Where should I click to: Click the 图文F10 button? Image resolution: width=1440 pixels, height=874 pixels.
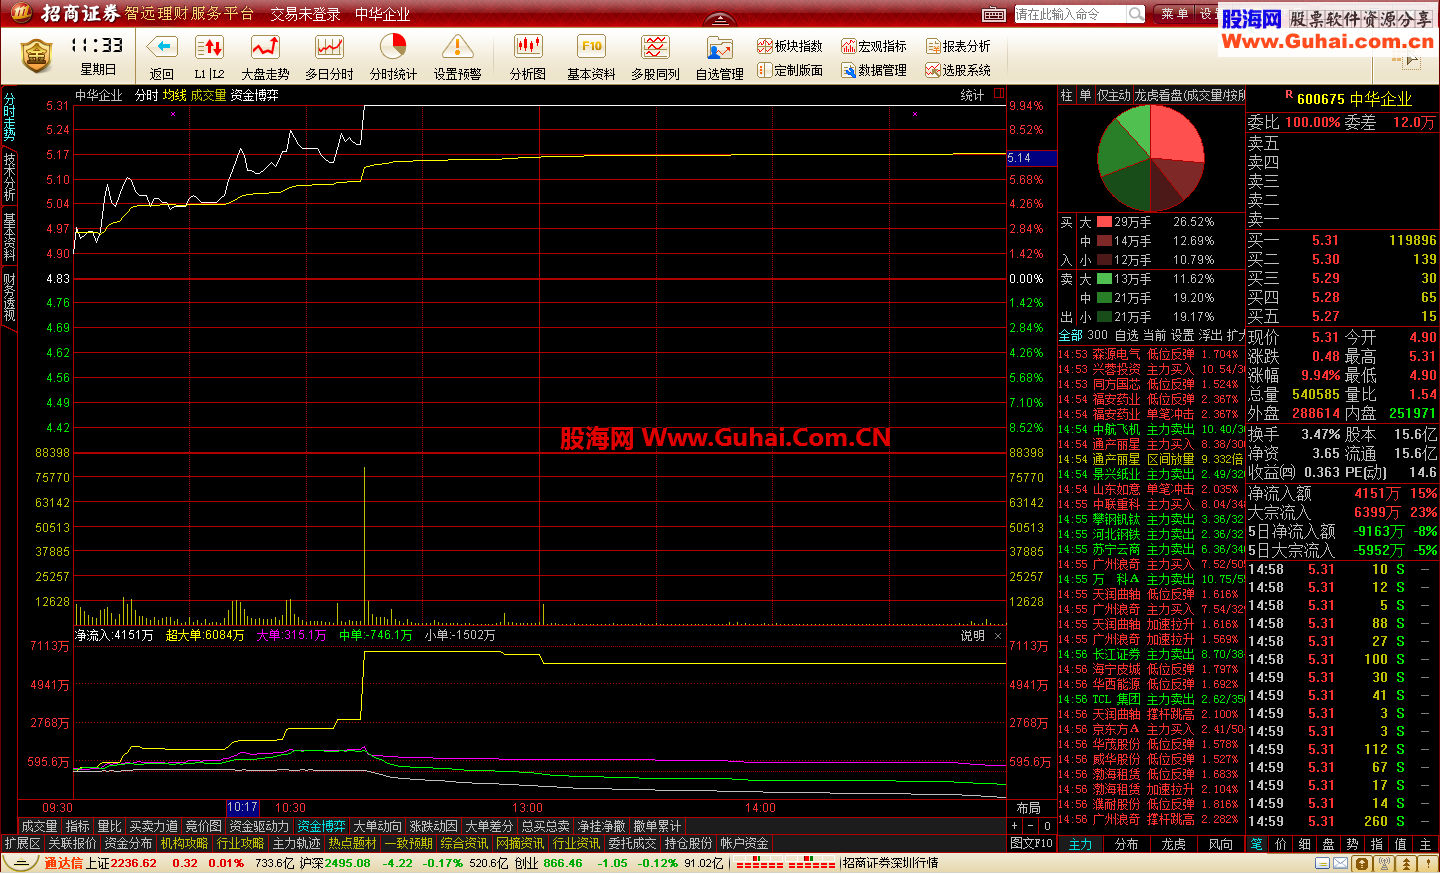coord(1031,843)
